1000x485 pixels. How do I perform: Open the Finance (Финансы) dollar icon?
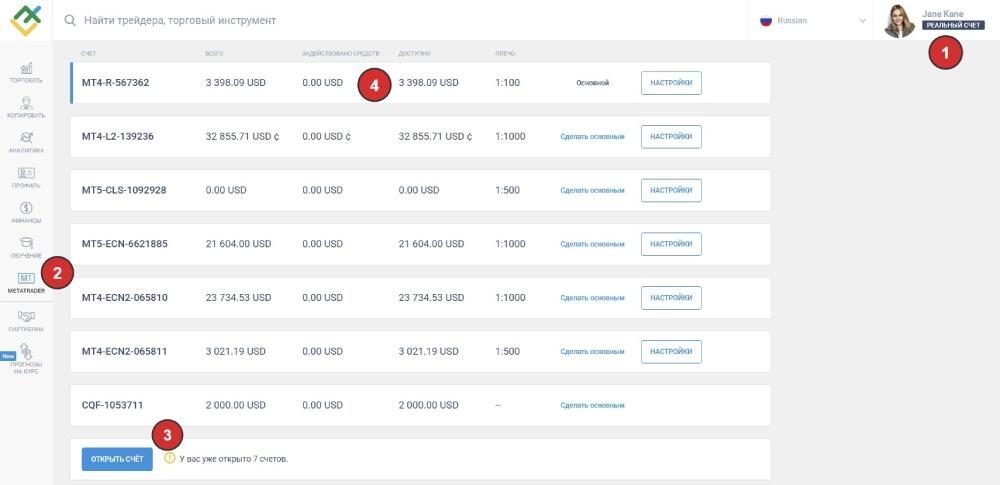pyautogui.click(x=26, y=208)
